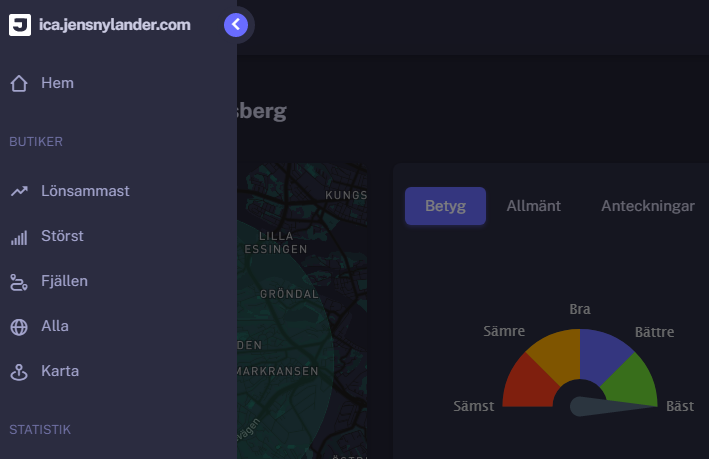
Task: Click the Bättre gauge label
Action: tap(654, 332)
